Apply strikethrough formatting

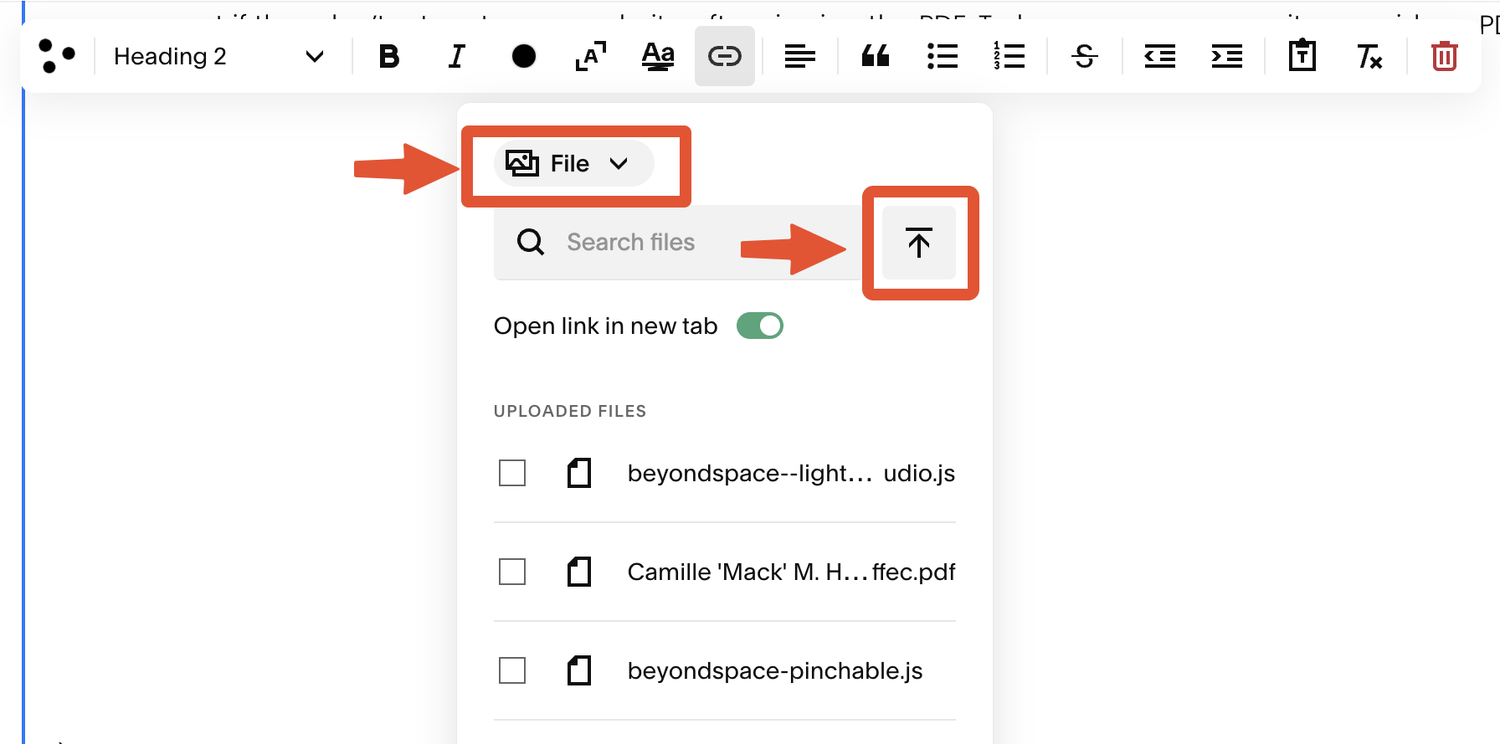(x=1084, y=56)
